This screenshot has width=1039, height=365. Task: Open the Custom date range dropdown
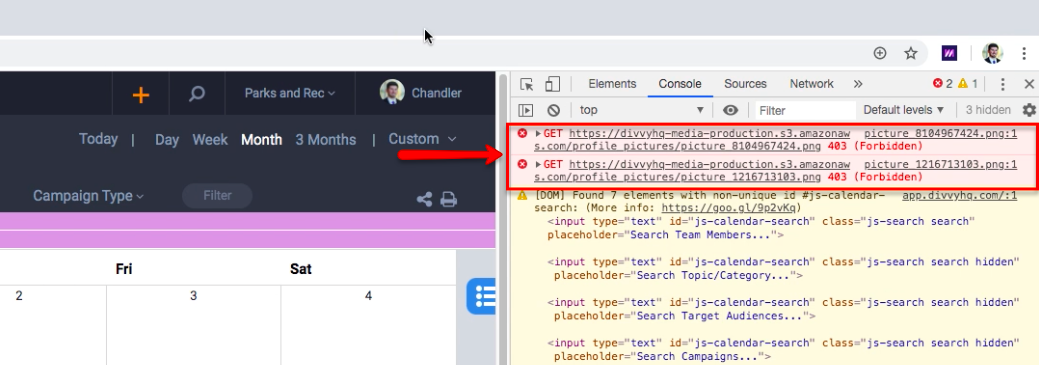coord(422,139)
